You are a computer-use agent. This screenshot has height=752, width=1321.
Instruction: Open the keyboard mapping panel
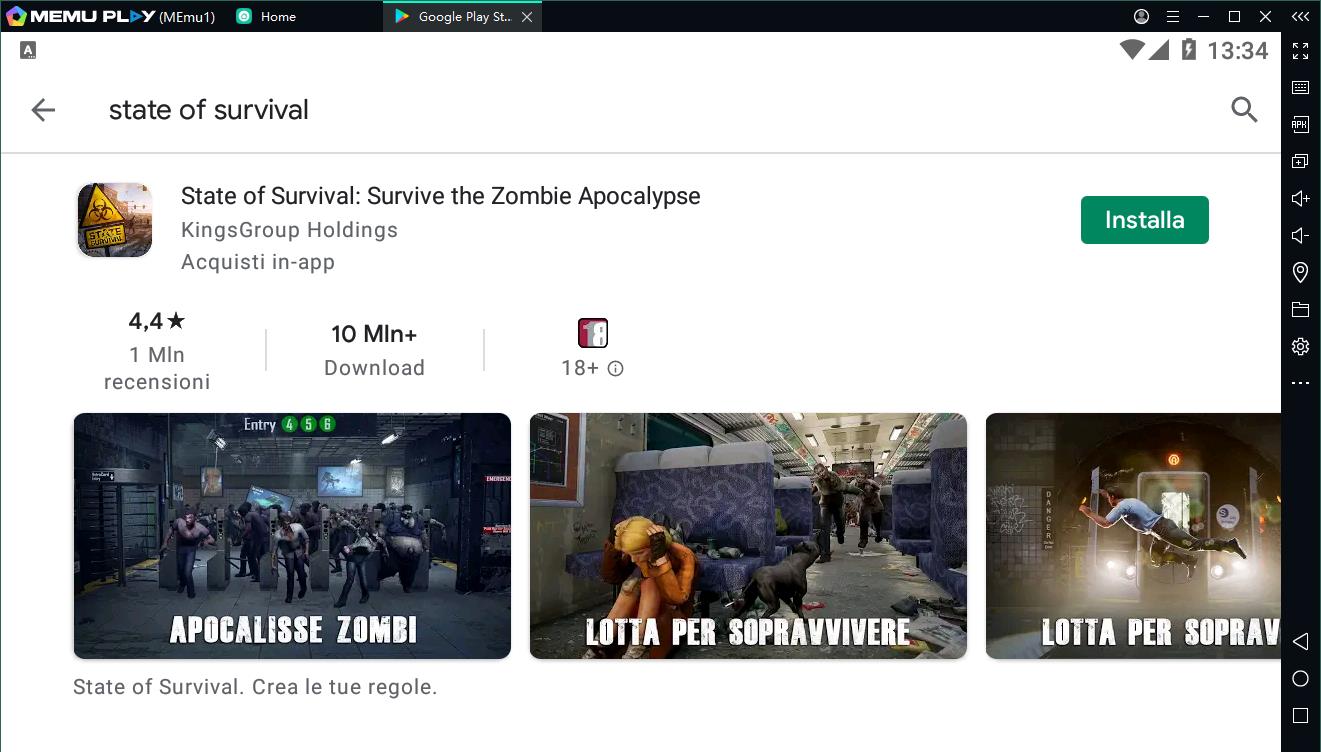(x=1300, y=87)
